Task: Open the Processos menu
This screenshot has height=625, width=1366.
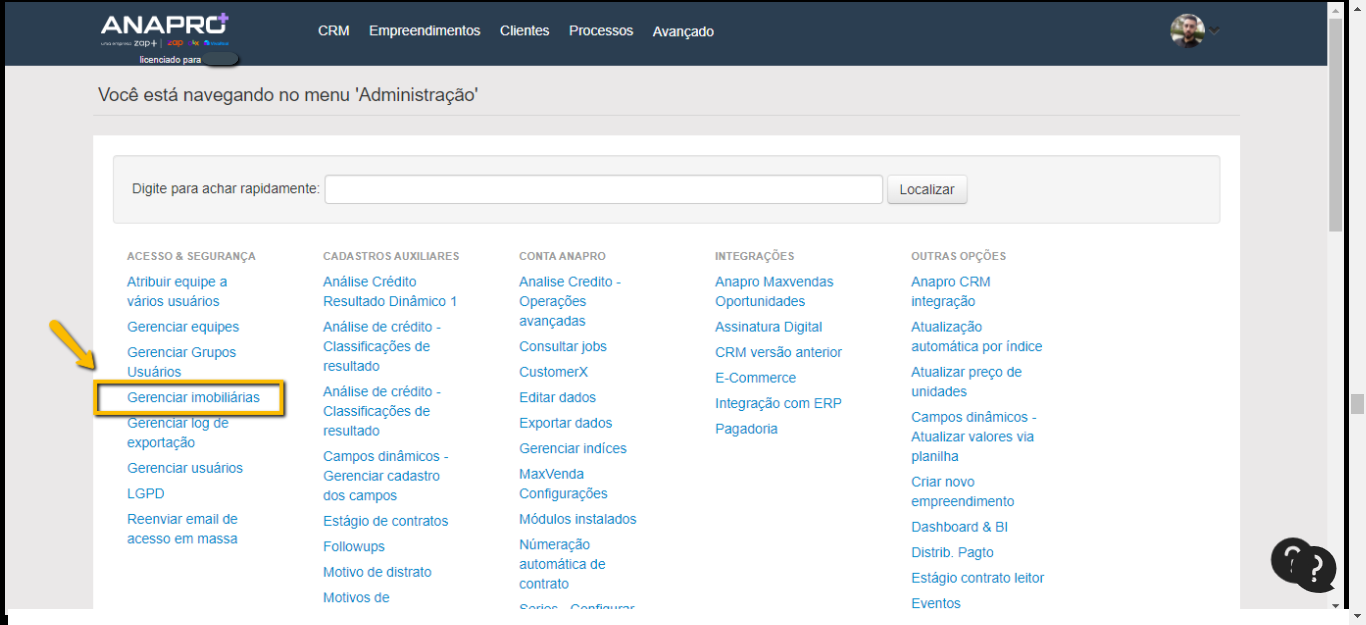Action: click(x=601, y=31)
